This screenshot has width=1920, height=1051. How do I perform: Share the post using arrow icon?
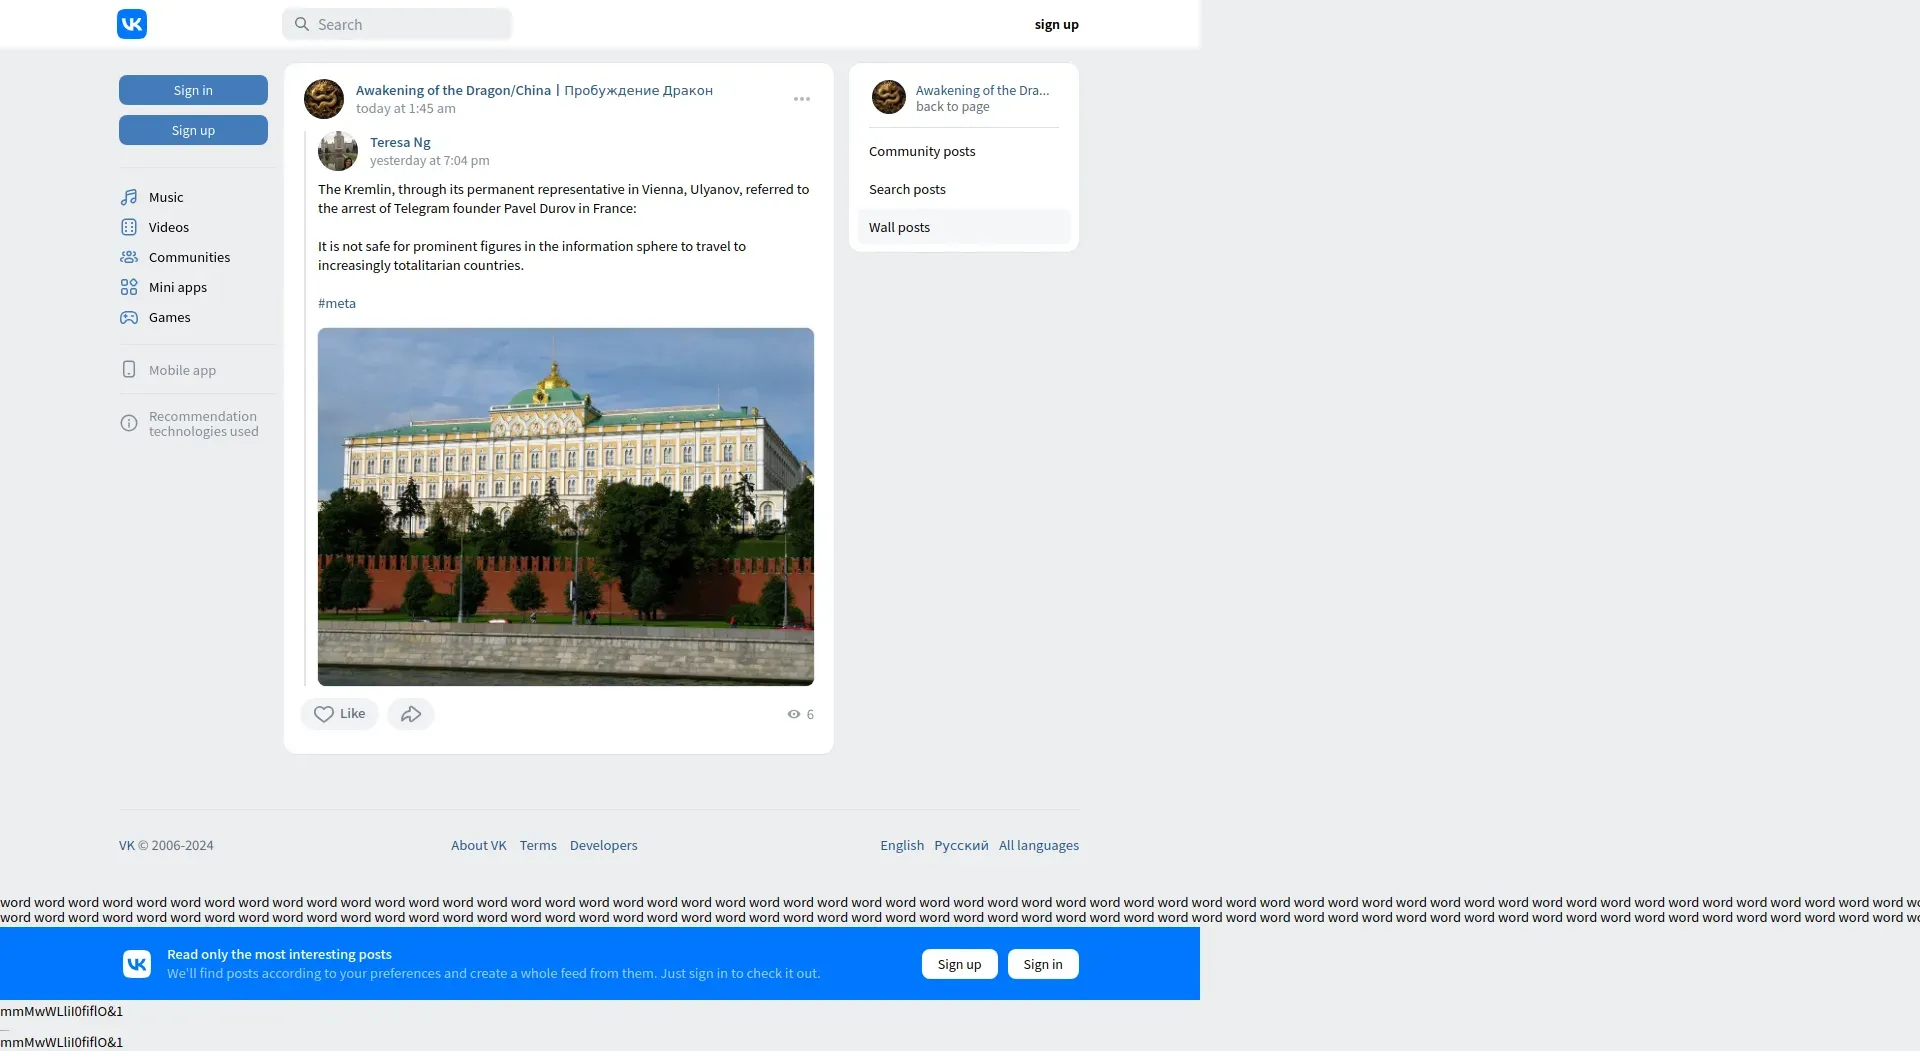[x=411, y=714]
